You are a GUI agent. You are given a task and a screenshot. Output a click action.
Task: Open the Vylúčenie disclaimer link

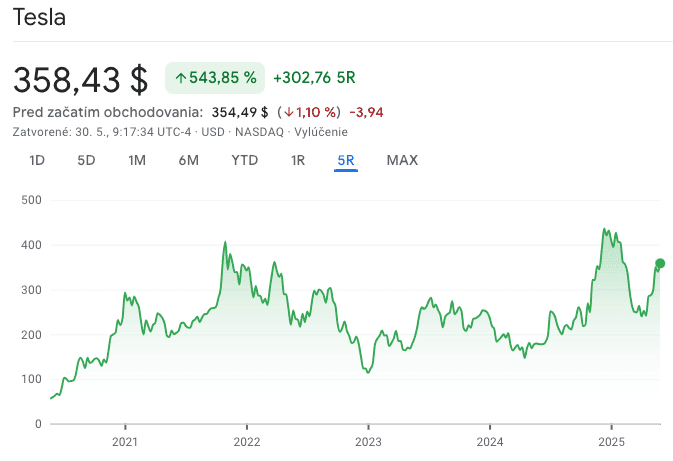click(322, 132)
